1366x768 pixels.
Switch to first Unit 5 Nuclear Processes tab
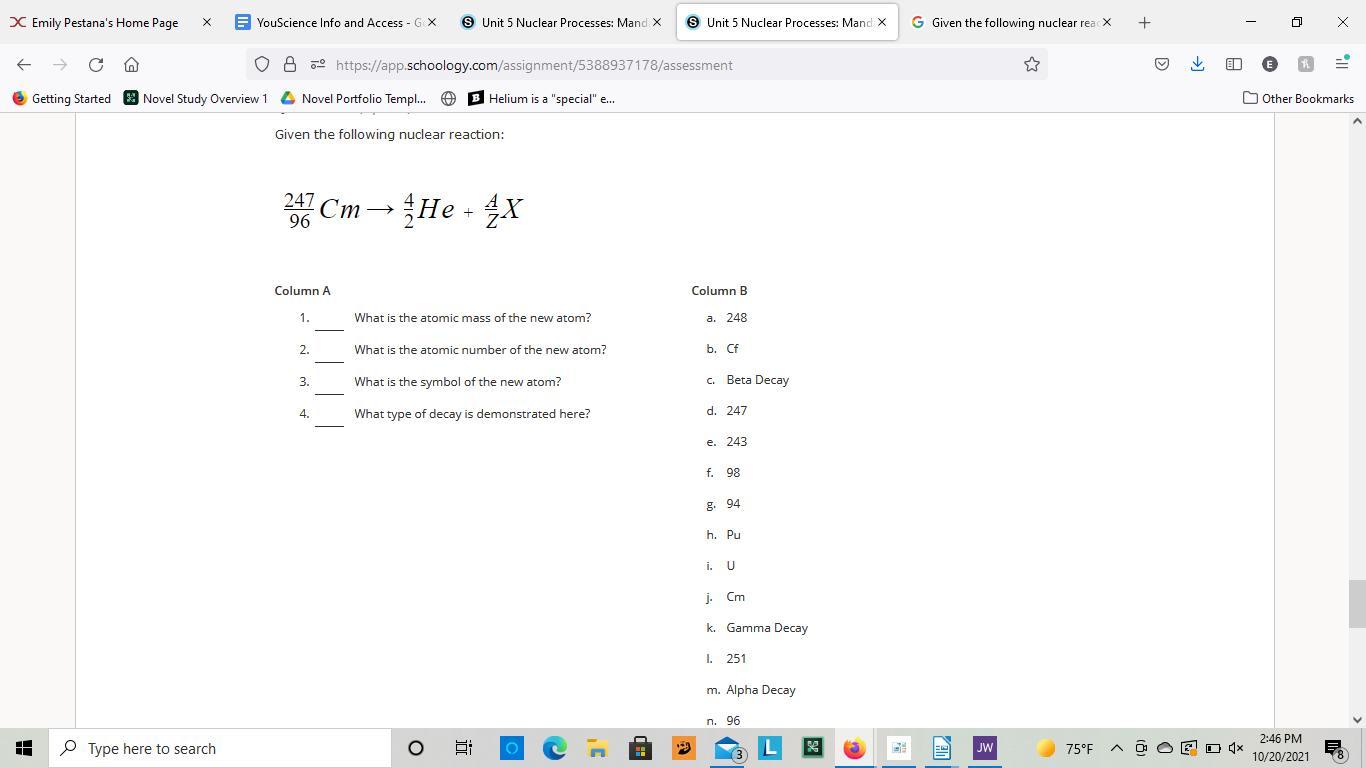tap(560, 22)
